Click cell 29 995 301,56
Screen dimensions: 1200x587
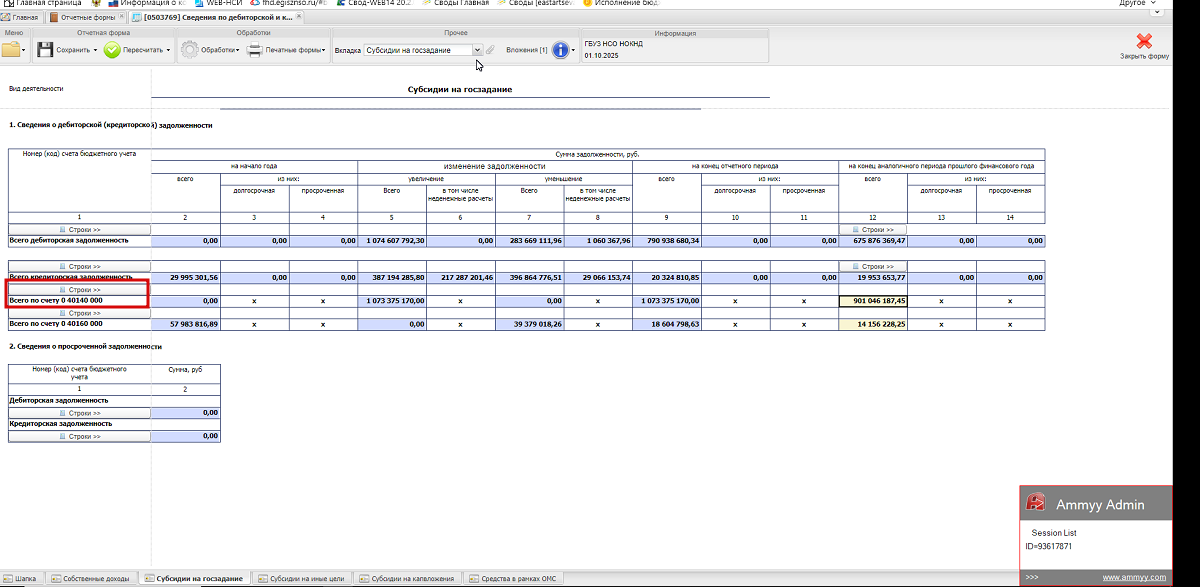point(186,277)
